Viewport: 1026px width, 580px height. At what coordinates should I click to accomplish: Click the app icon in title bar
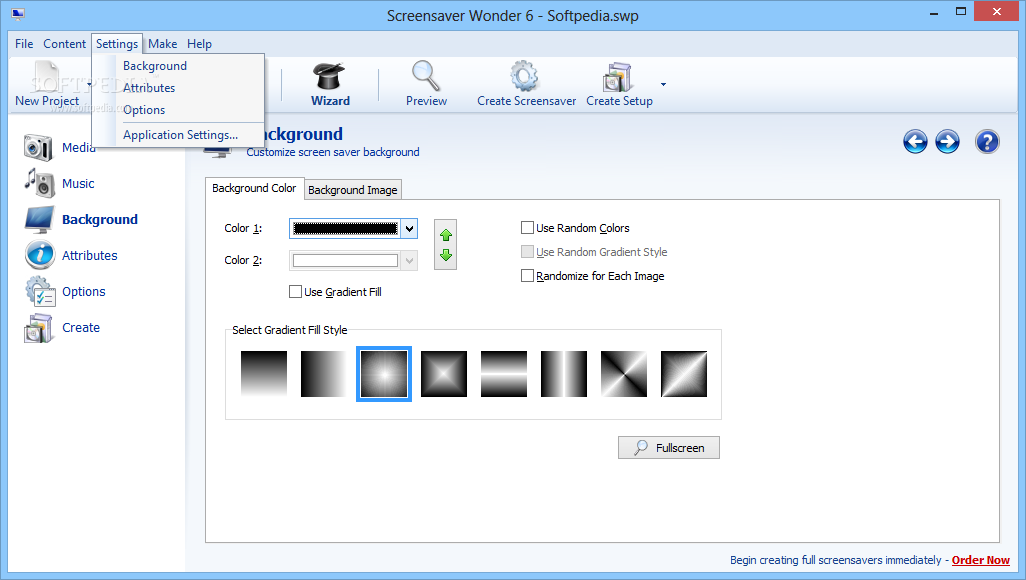(18, 14)
